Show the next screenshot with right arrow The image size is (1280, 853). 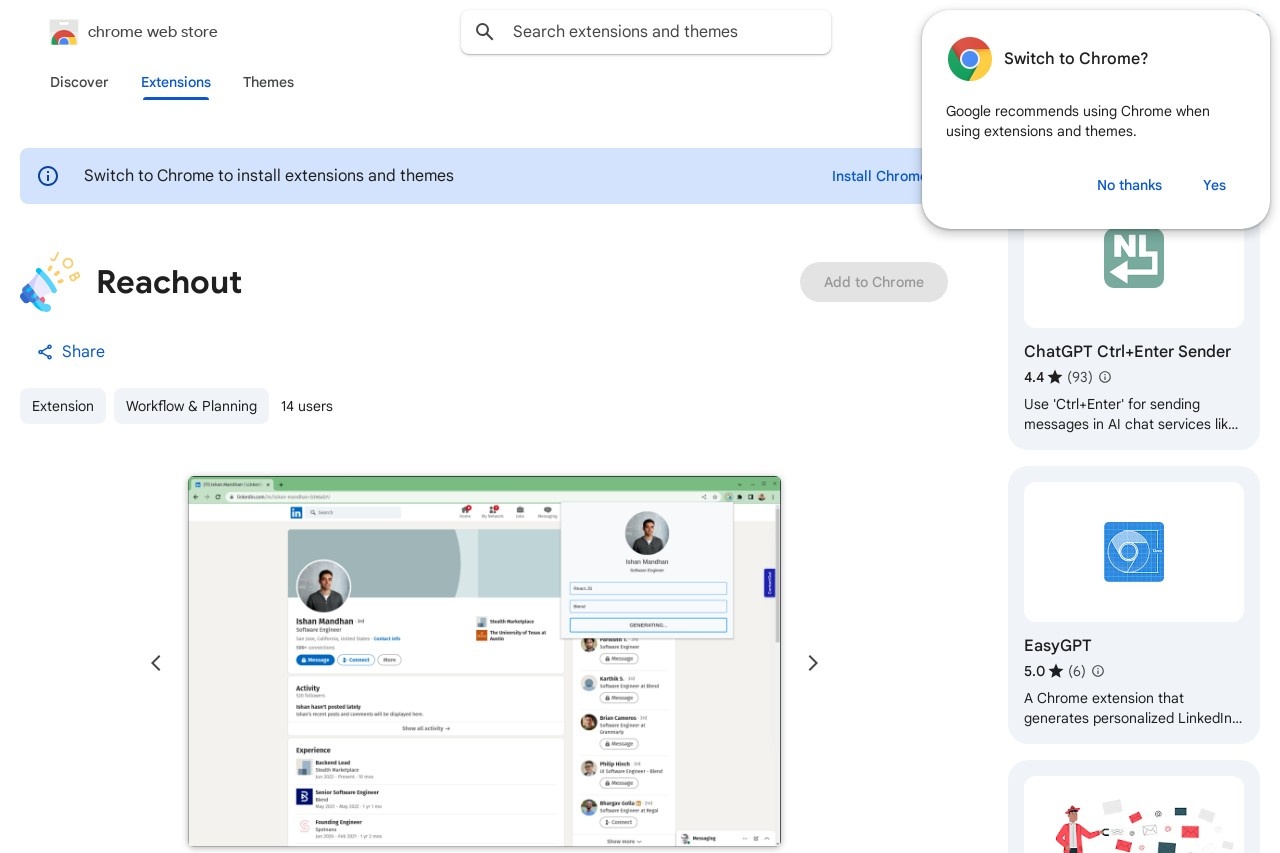point(812,662)
